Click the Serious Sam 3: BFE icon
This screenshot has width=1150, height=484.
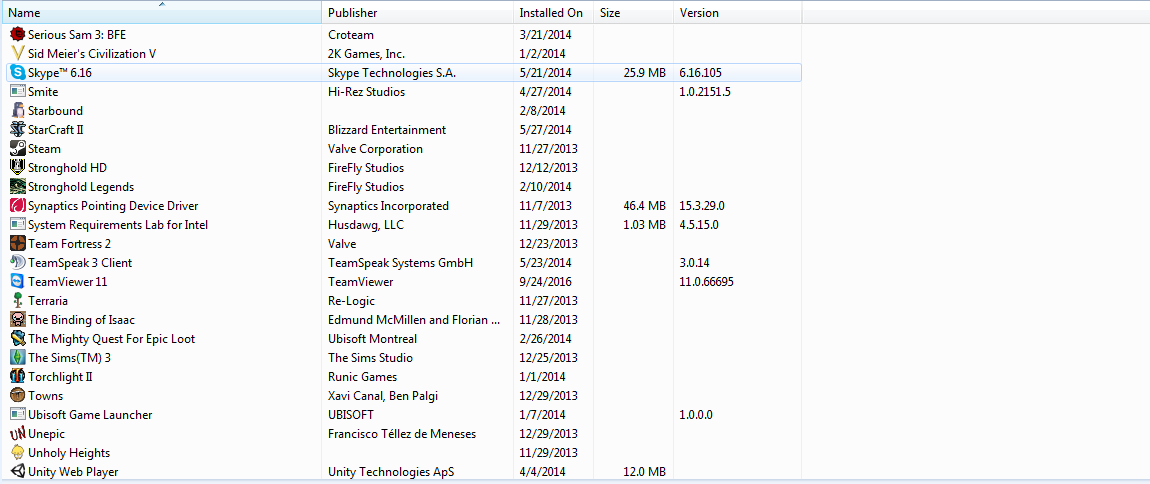point(18,34)
